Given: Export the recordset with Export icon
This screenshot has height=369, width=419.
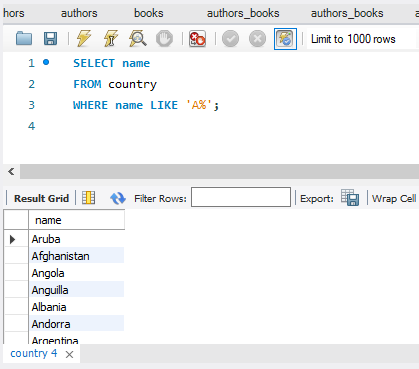Looking at the screenshot, I should [350, 198].
